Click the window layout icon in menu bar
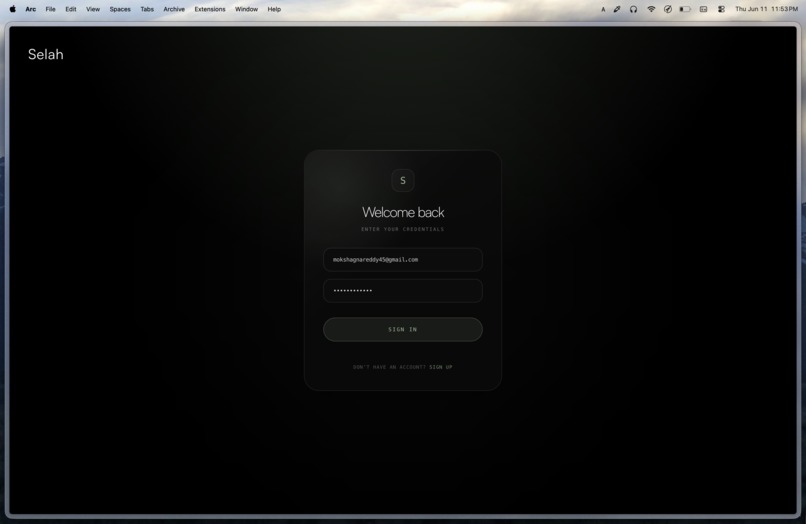The width and height of the screenshot is (806, 524). 704,9
